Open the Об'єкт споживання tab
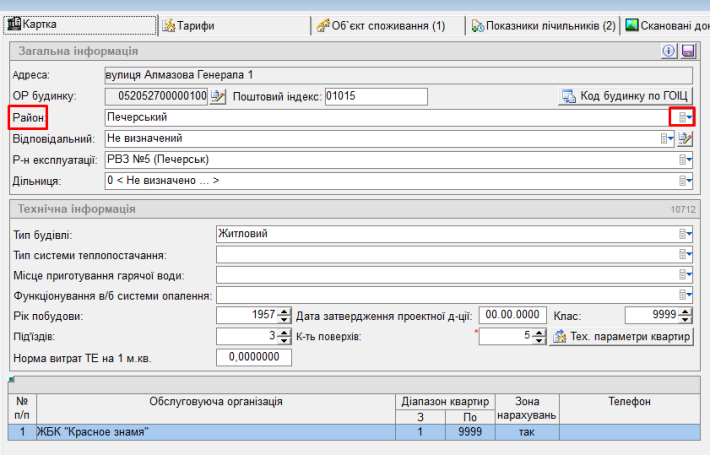 (381, 25)
